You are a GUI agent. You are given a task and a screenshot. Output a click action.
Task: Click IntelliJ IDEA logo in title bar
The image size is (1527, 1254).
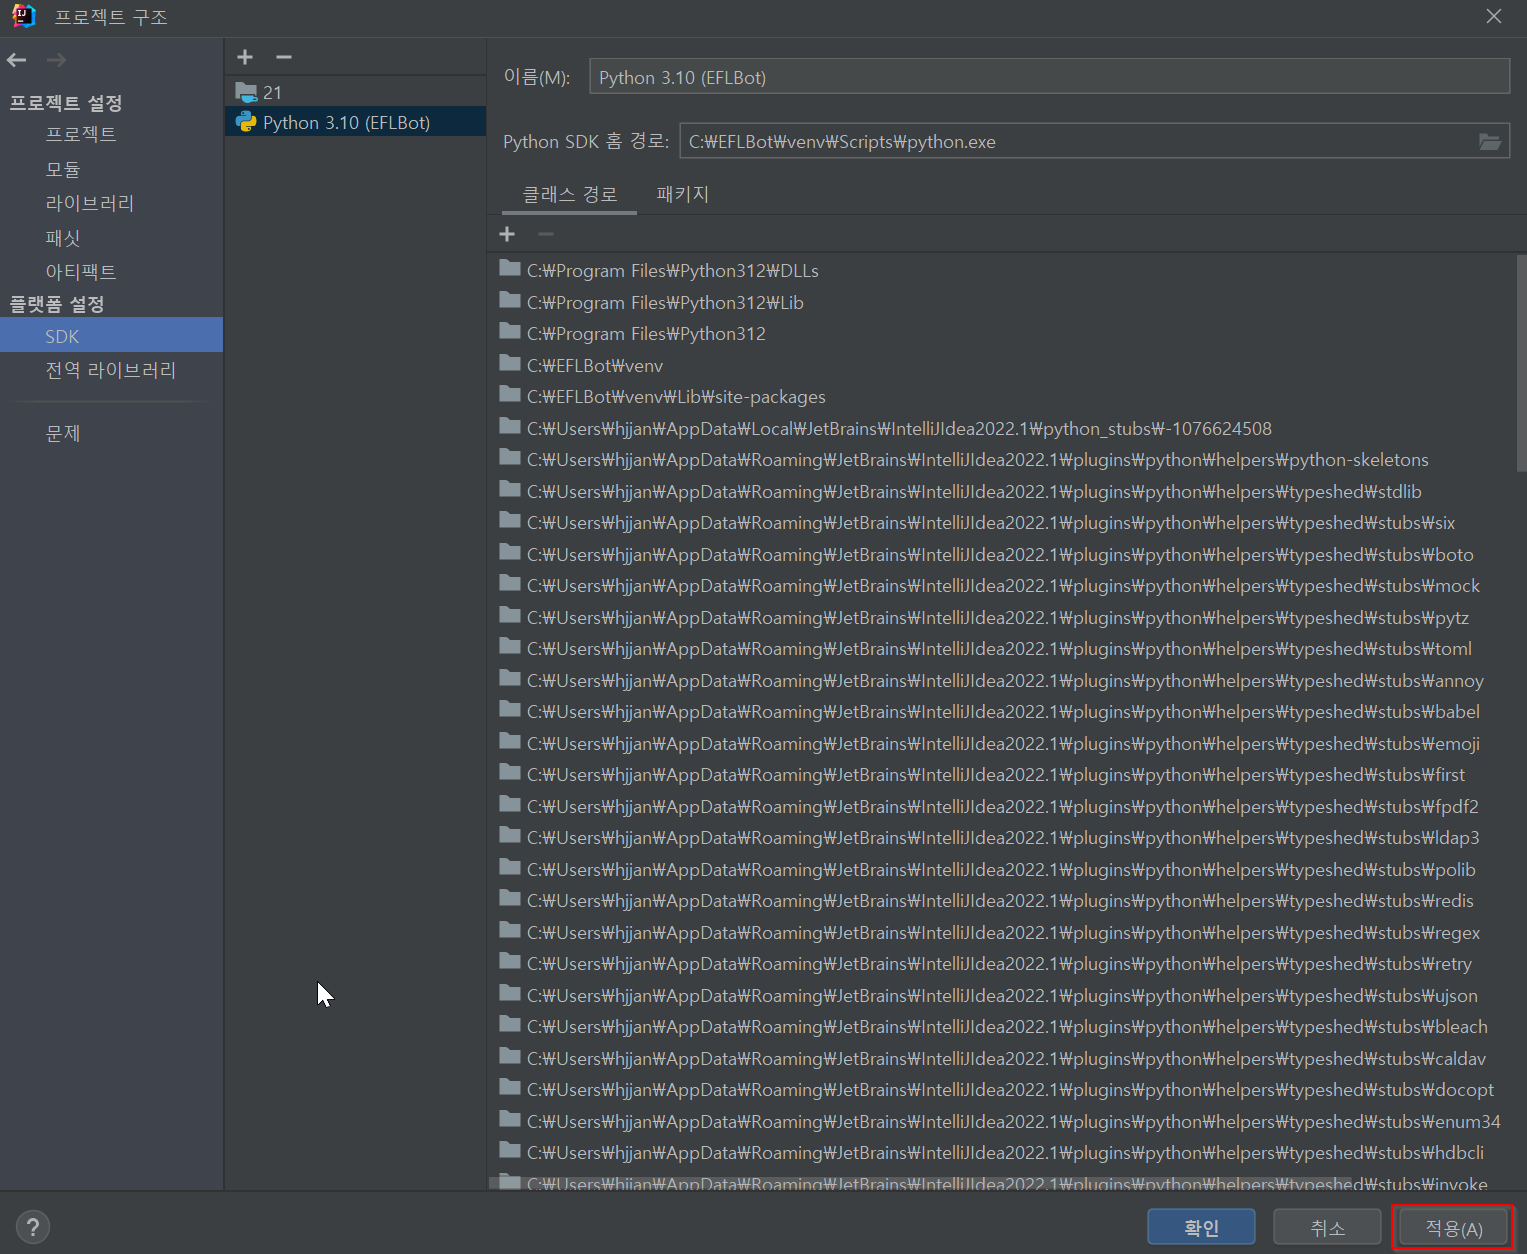(x=24, y=16)
